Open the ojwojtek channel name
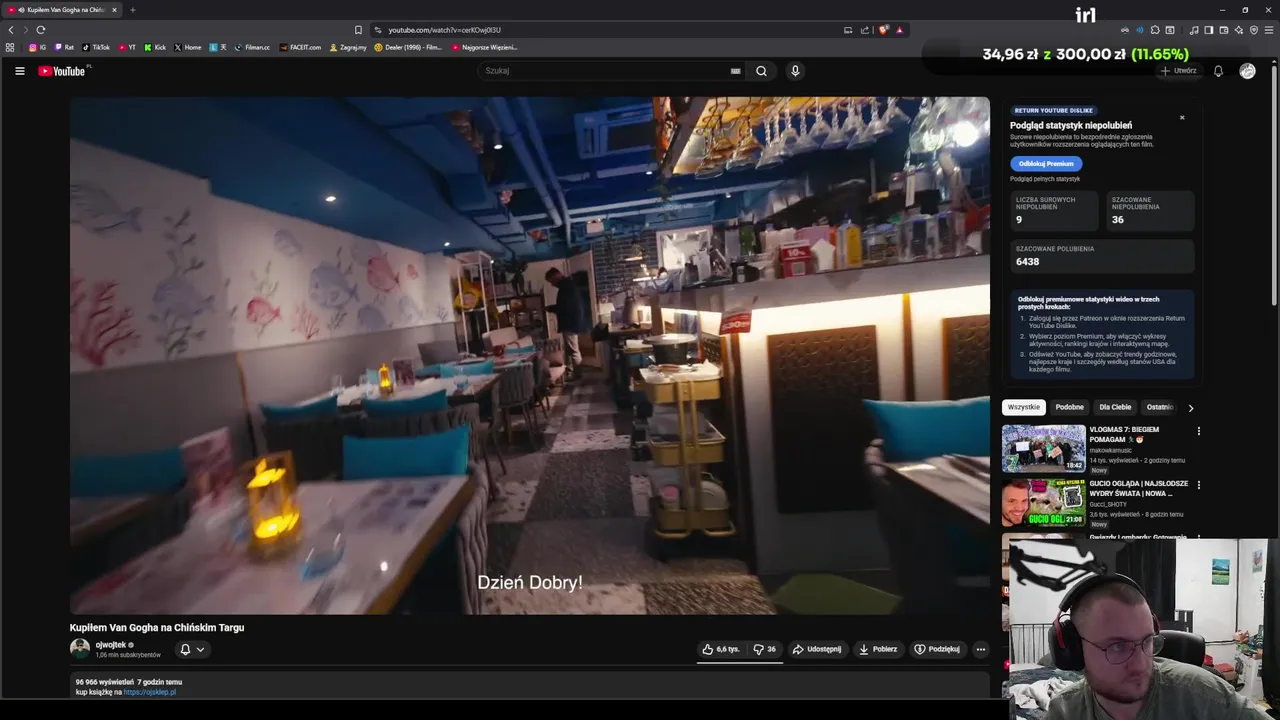The image size is (1280, 720). 110,645
